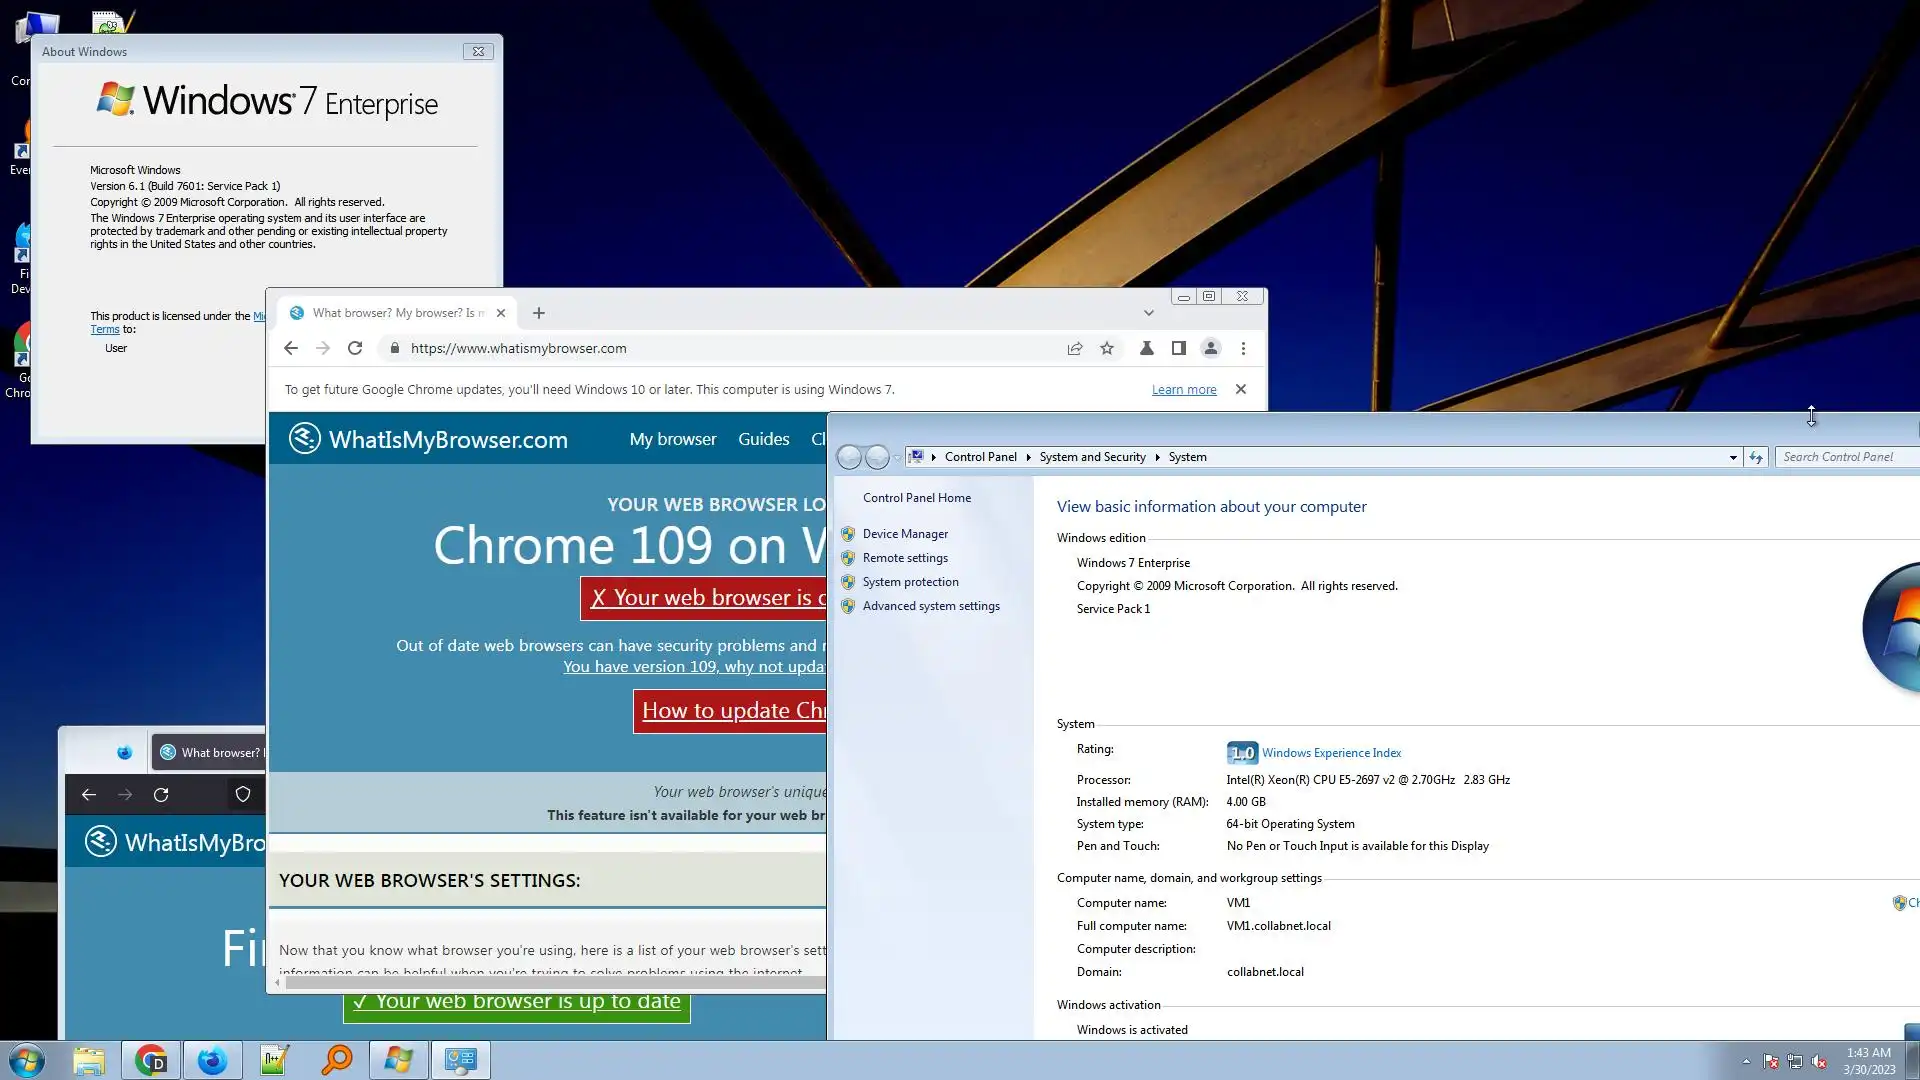Click Search Control Panel field
The image size is (1920, 1080).
[1845, 457]
